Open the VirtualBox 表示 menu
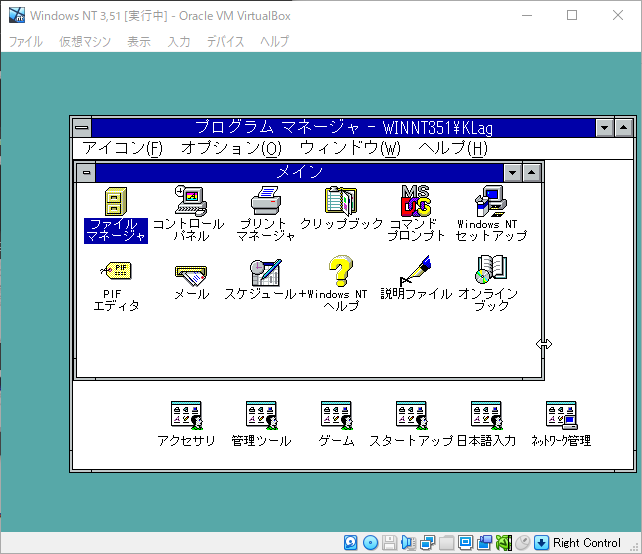 click(139, 41)
